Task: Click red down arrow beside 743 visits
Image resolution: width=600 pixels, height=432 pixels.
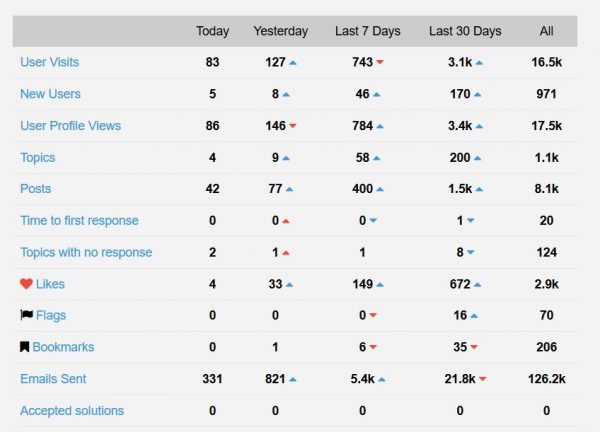Action: pos(380,62)
